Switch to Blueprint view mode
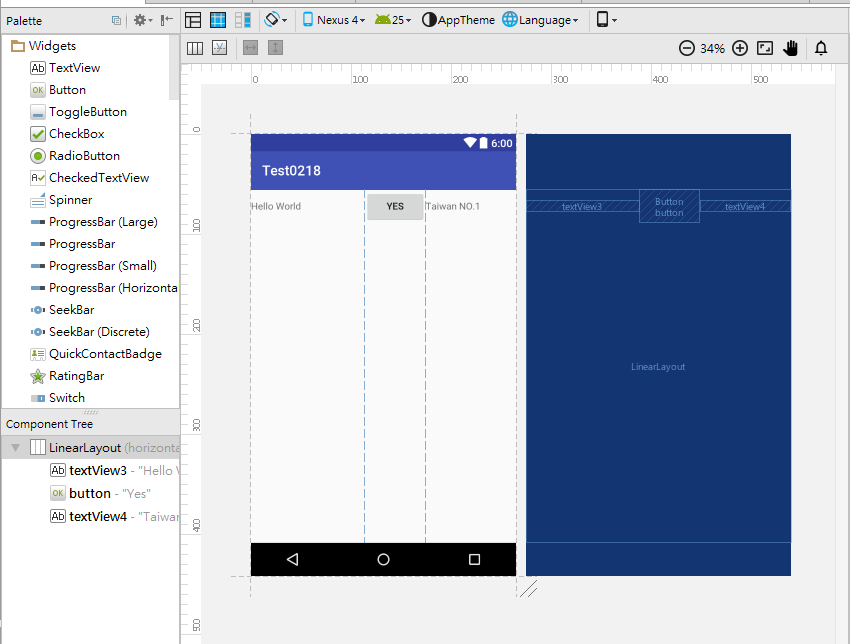Viewport: 850px width, 644px height. click(218, 20)
